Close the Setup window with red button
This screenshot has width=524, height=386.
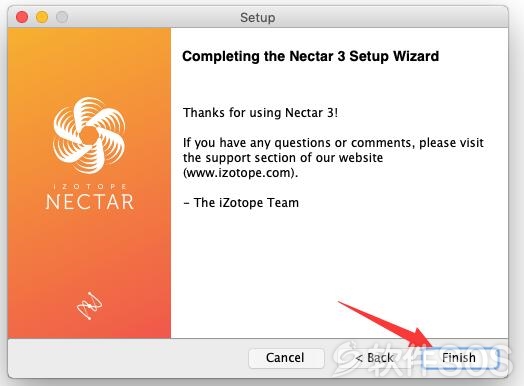click(x=22, y=17)
